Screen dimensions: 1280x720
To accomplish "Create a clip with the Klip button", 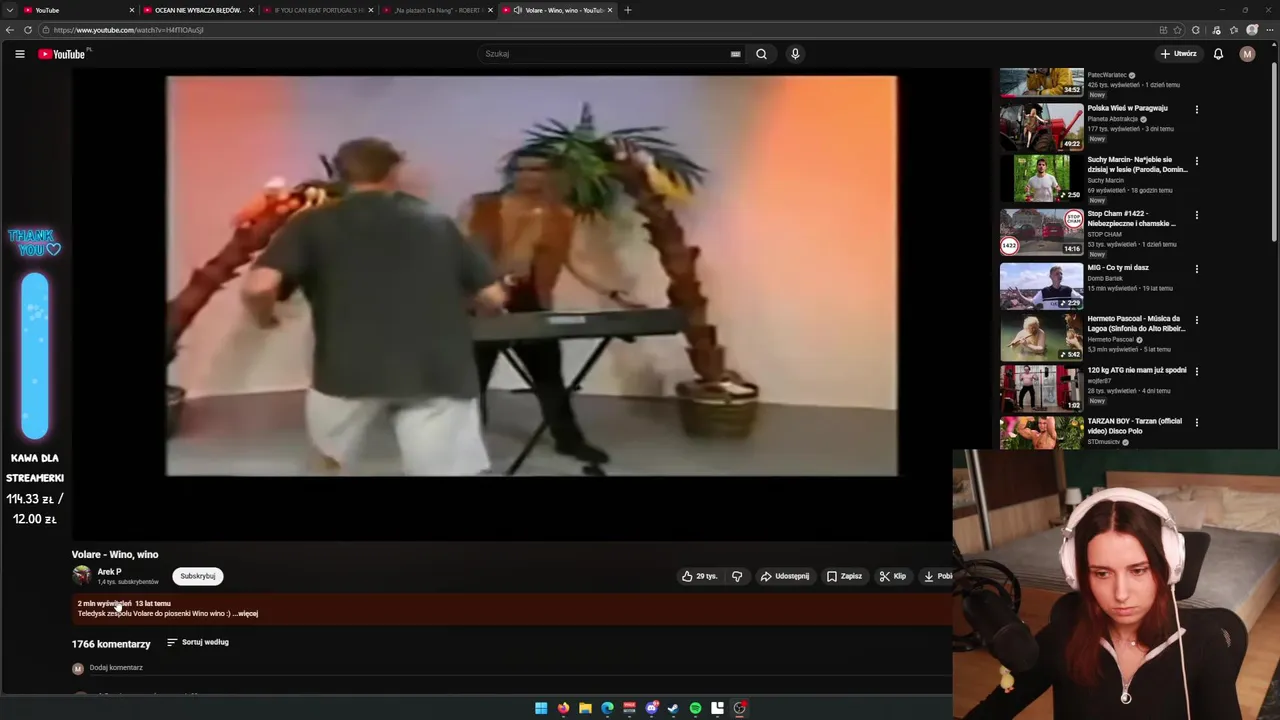I will point(893,576).
